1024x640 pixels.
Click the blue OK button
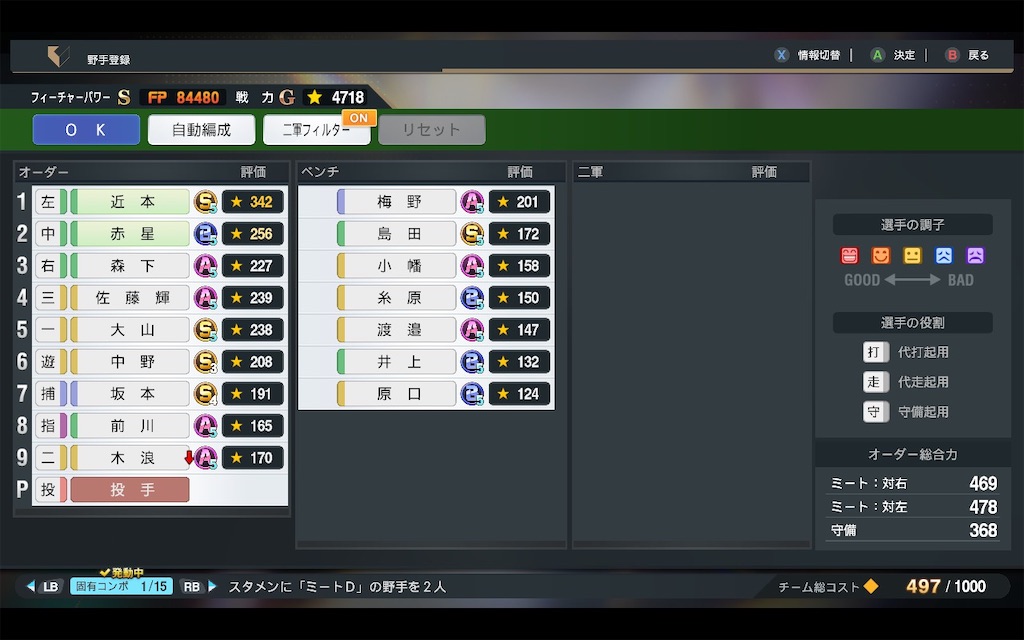point(86,130)
